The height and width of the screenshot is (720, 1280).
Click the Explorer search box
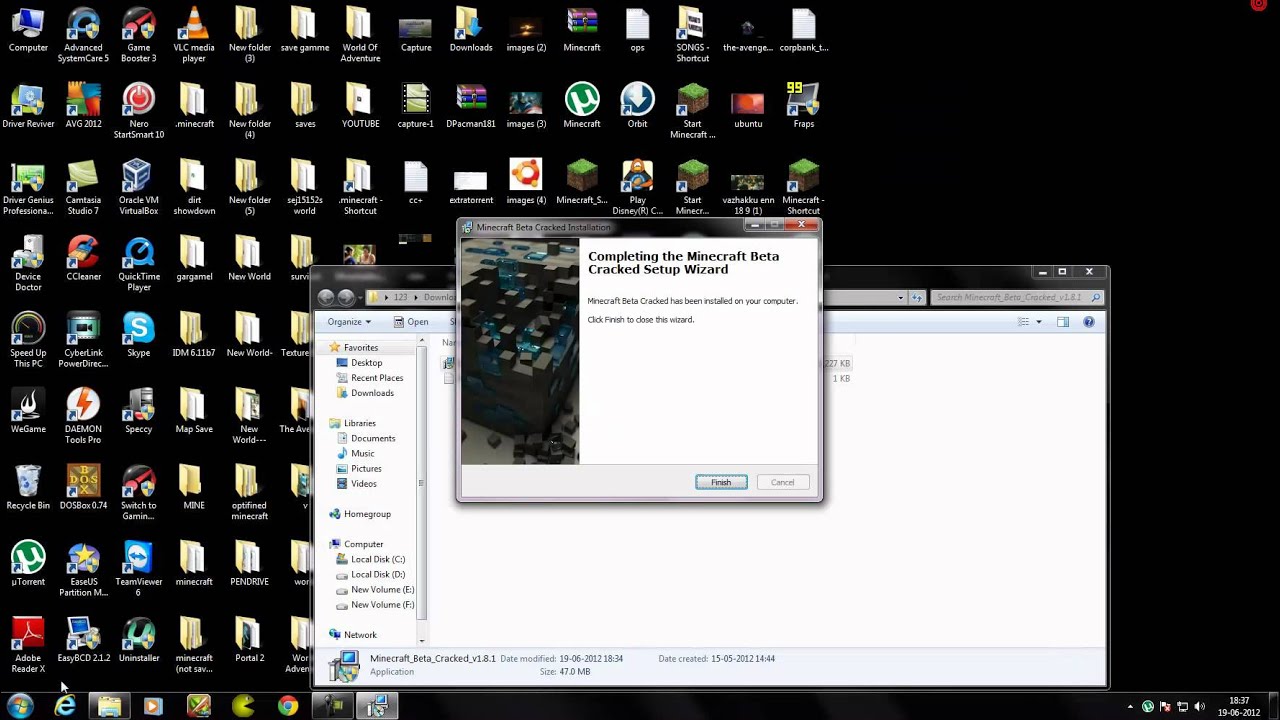click(1017, 297)
